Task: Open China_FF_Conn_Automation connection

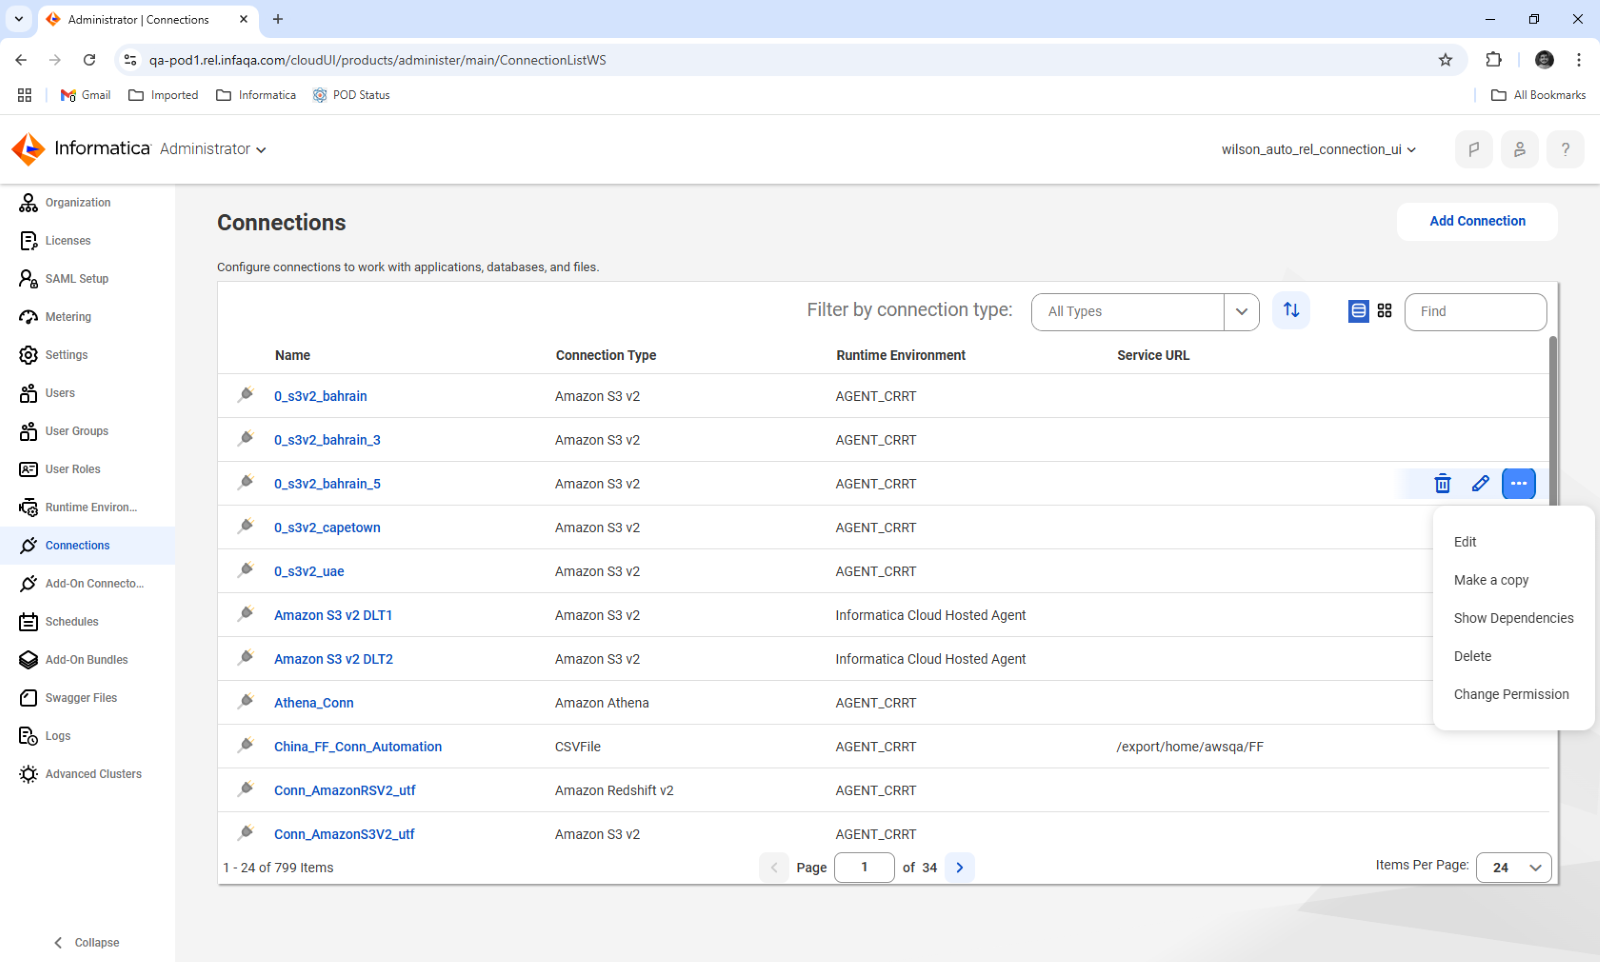Action: tap(358, 747)
